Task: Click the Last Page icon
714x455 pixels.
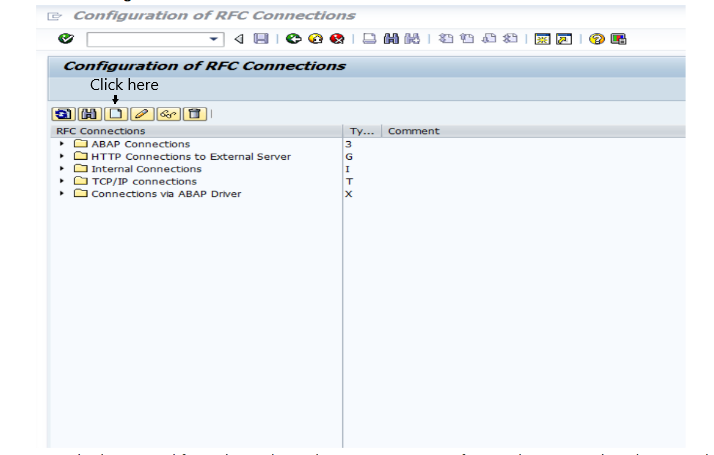Action: click(510, 39)
